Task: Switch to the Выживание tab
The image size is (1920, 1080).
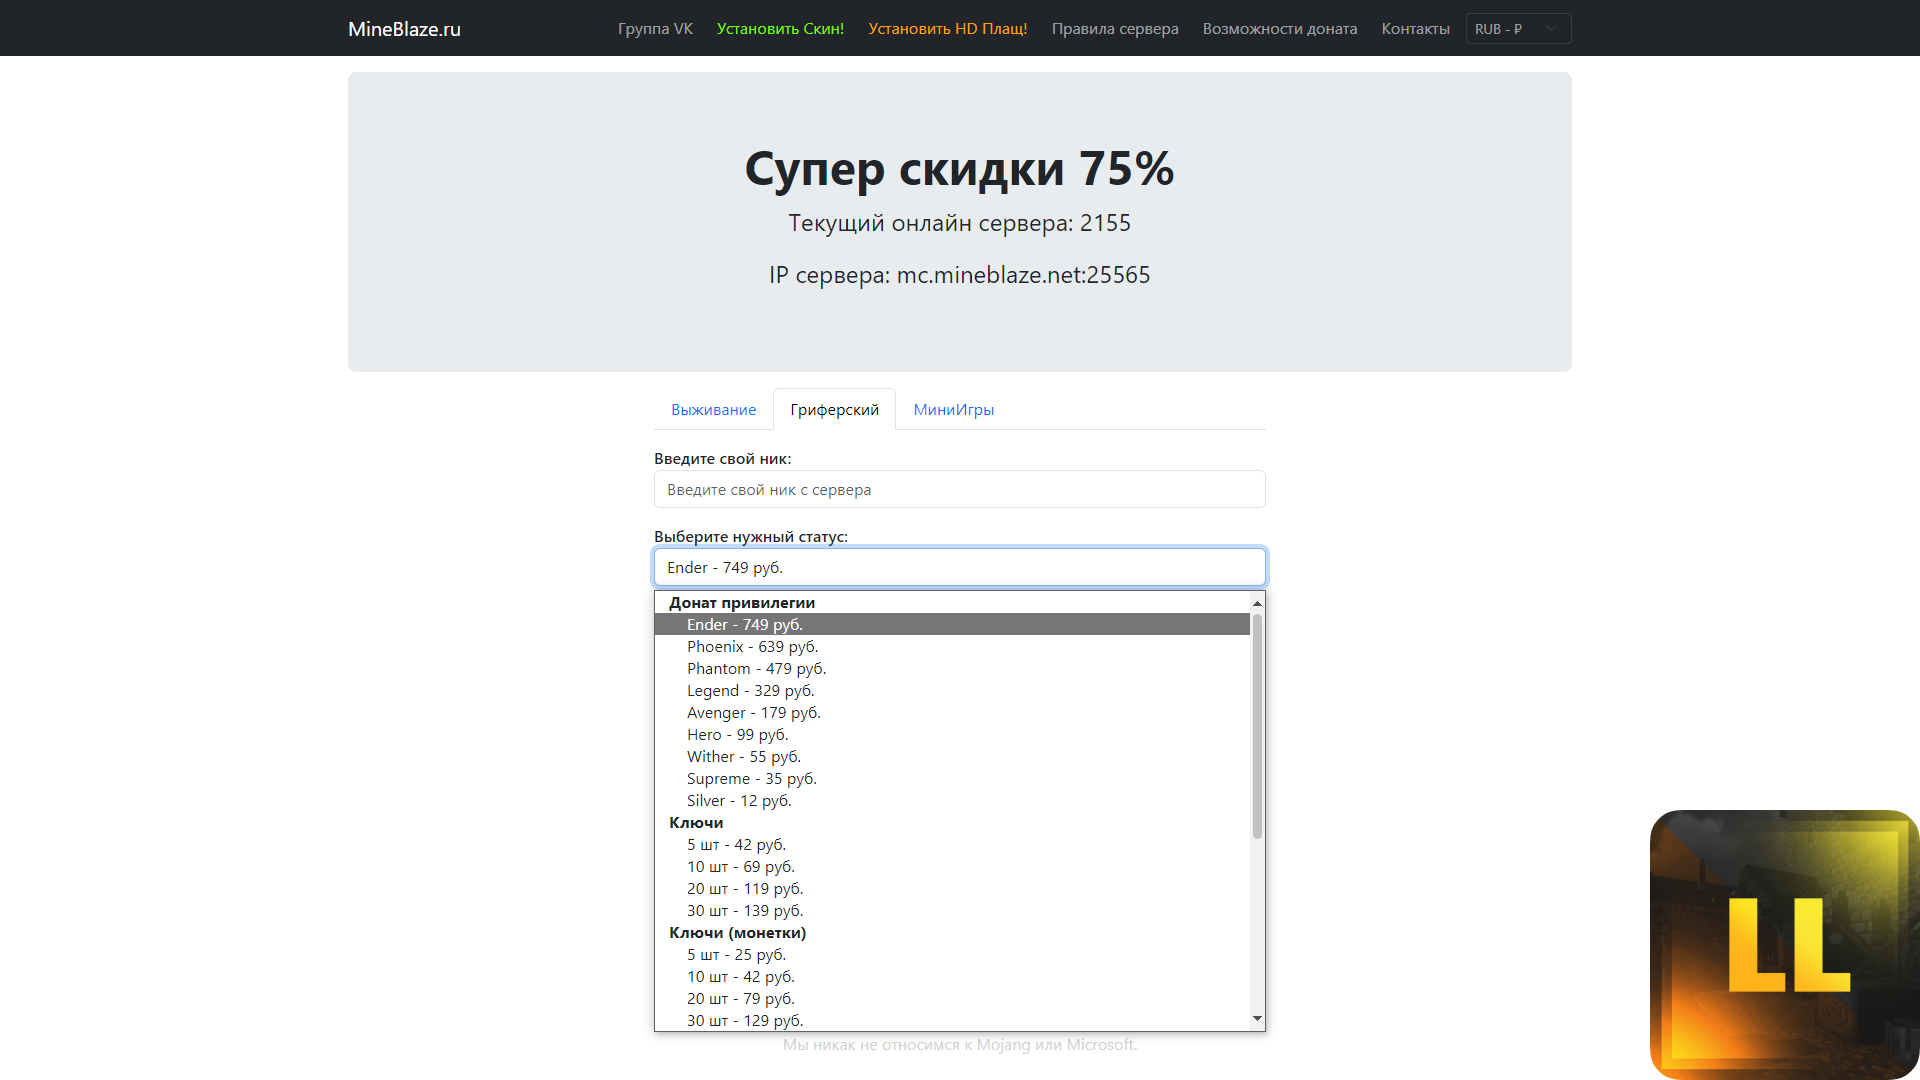Action: [713, 410]
